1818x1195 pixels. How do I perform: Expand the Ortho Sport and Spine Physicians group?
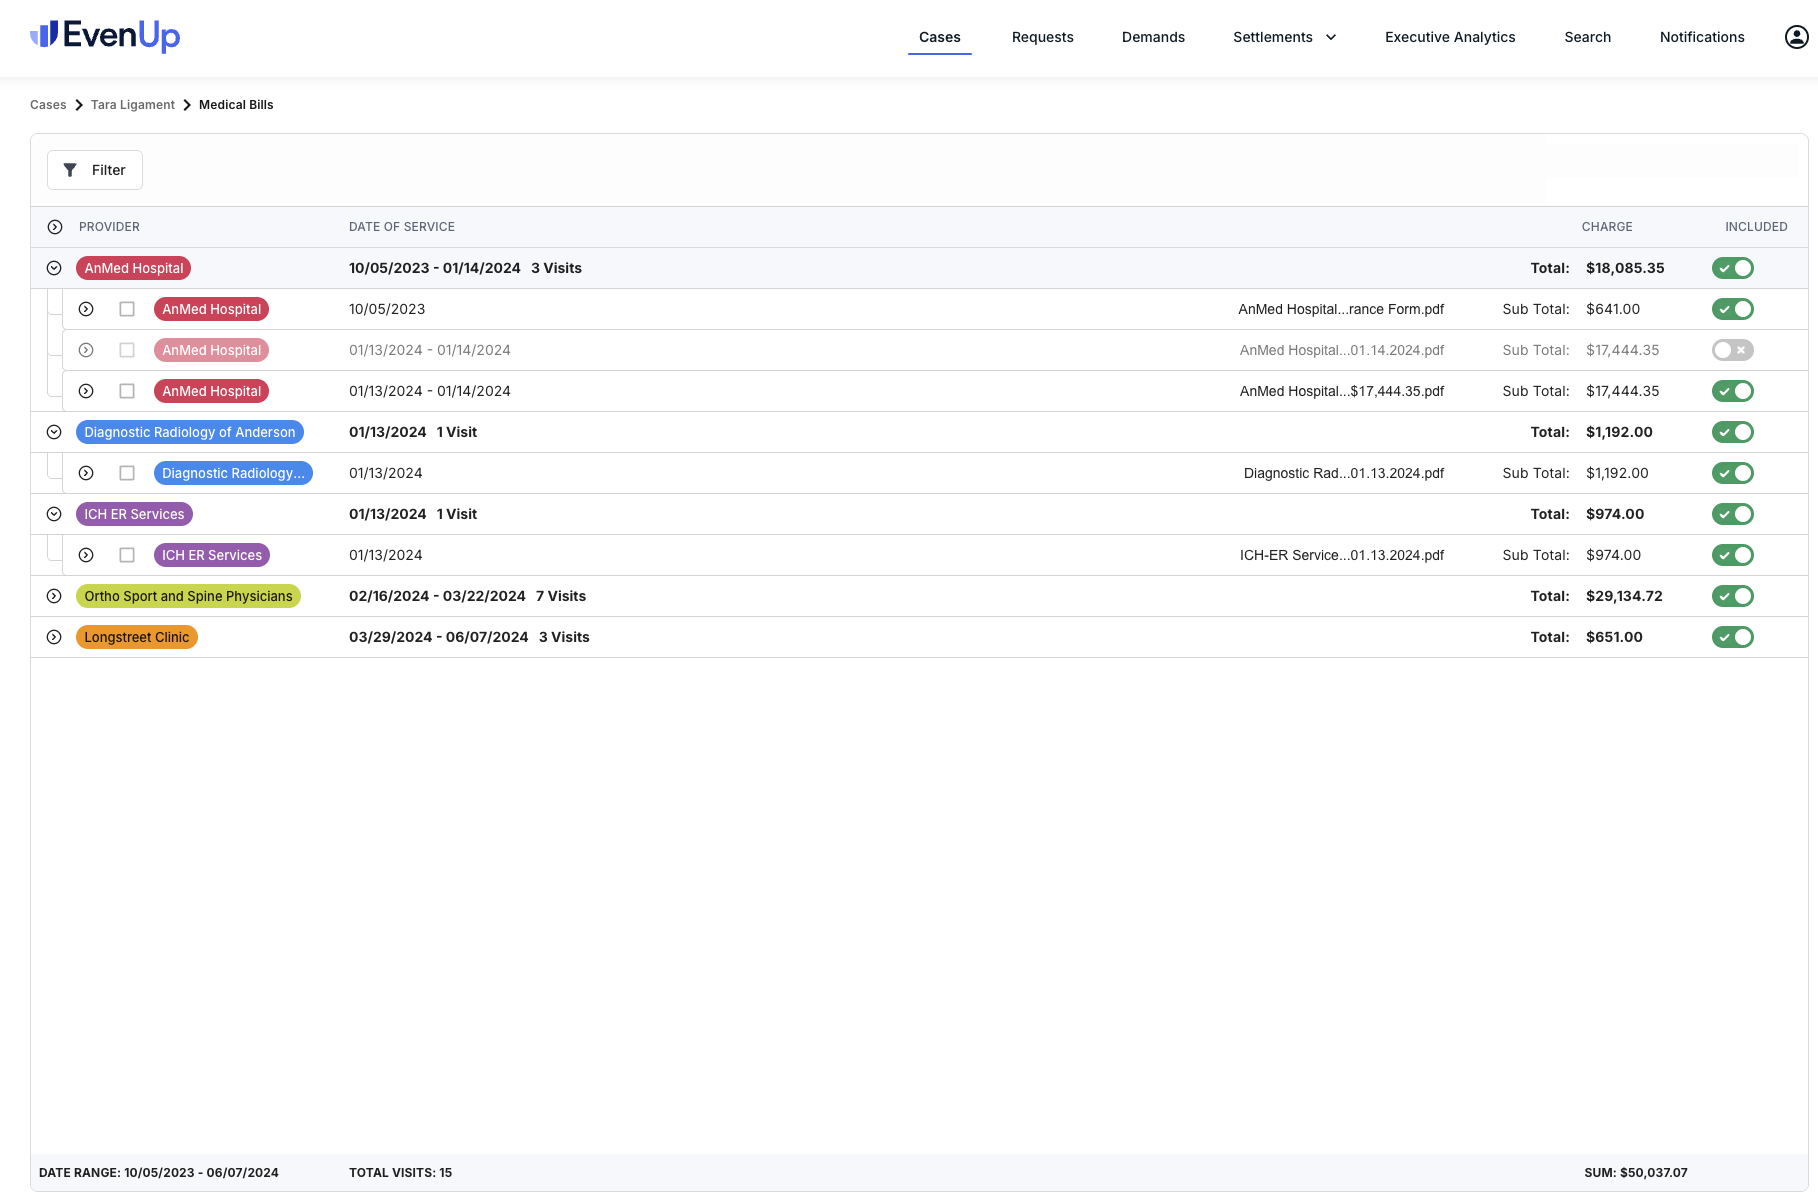pyautogui.click(x=54, y=596)
